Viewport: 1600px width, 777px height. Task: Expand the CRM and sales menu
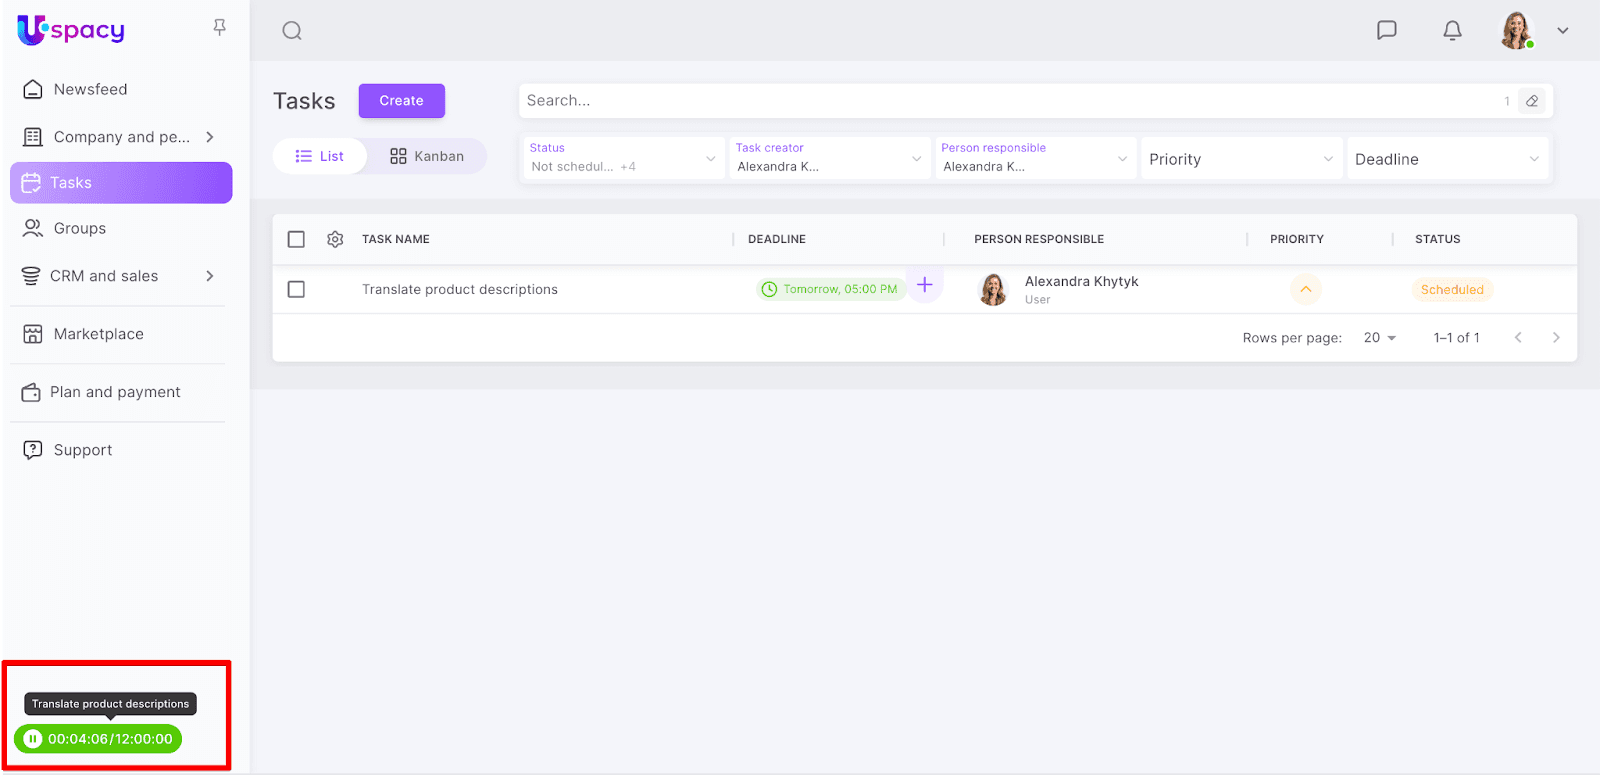click(x=209, y=276)
